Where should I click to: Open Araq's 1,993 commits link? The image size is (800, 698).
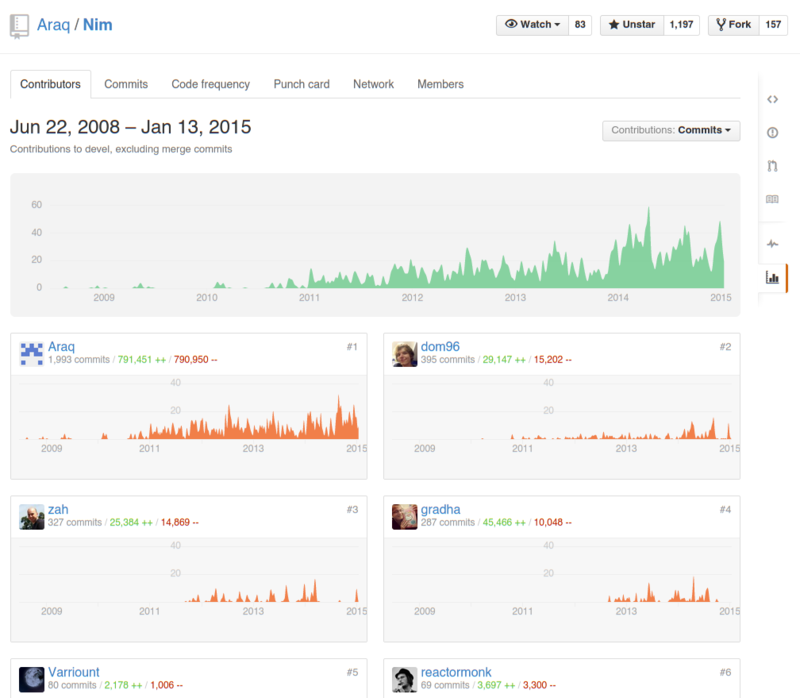[79, 360]
